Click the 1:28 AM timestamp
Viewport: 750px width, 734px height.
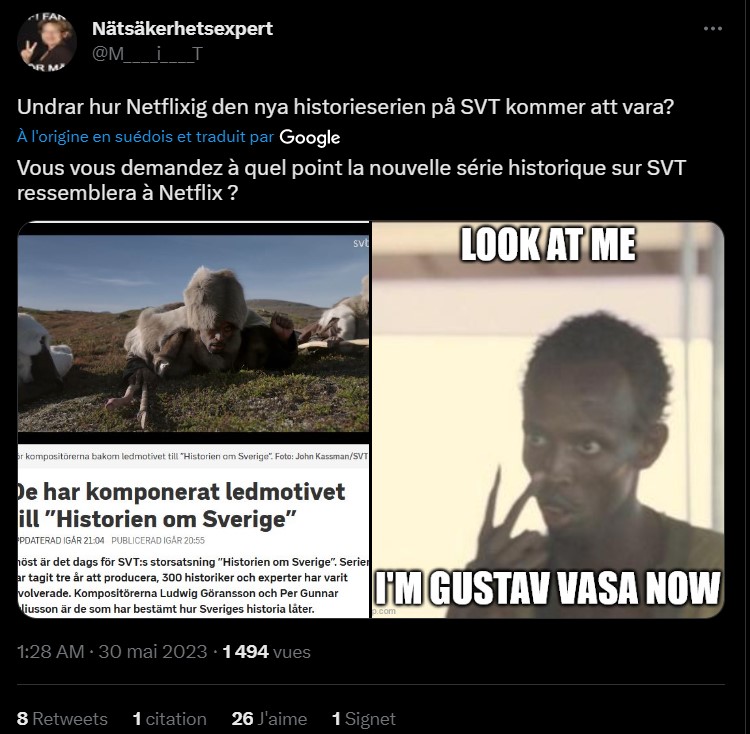(51, 652)
